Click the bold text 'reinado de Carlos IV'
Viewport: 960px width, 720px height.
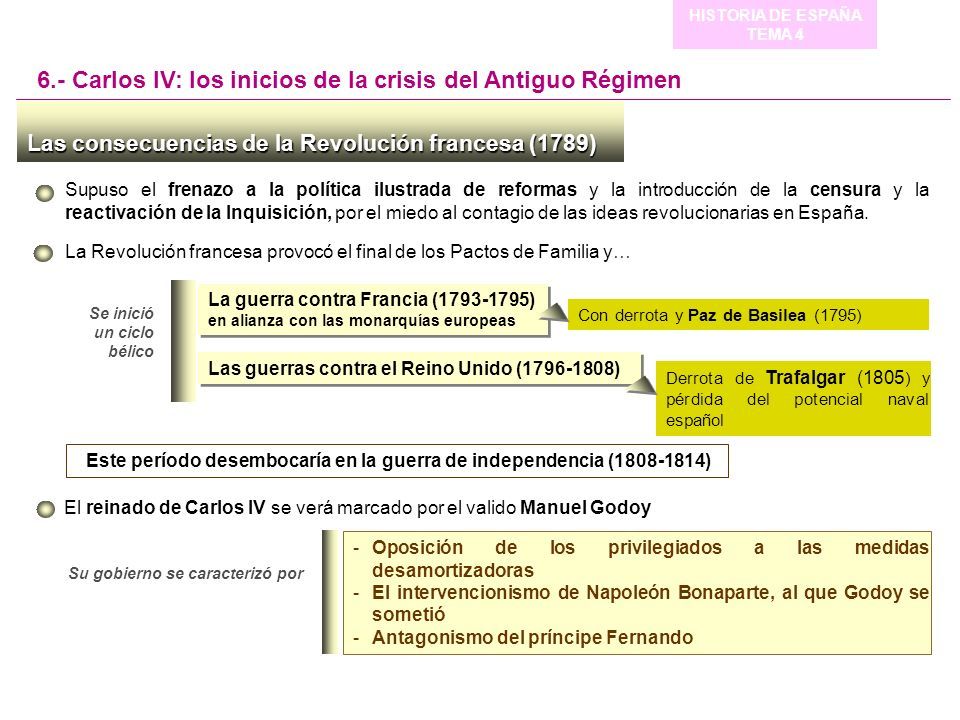[176, 508]
